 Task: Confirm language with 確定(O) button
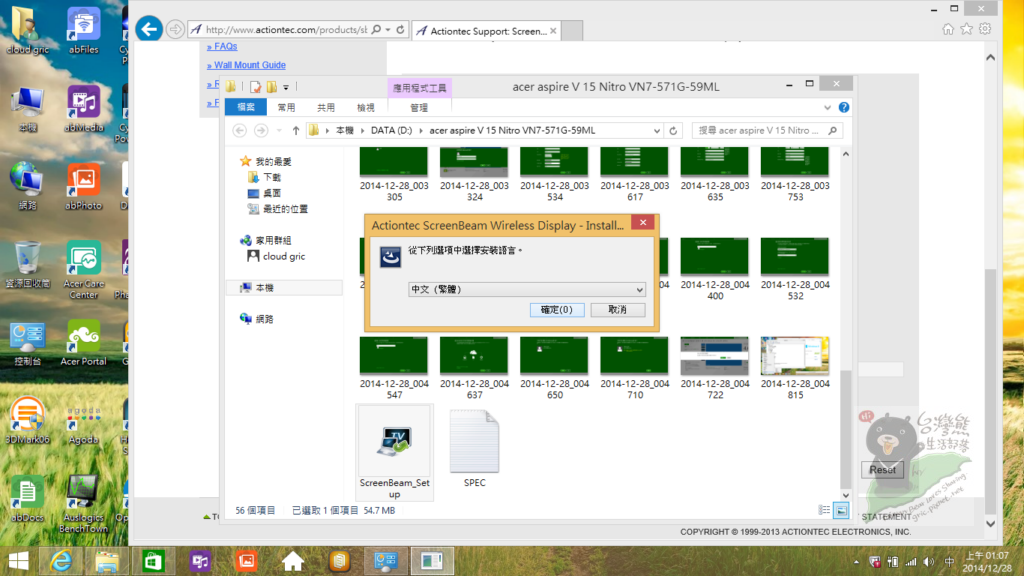tap(556, 310)
